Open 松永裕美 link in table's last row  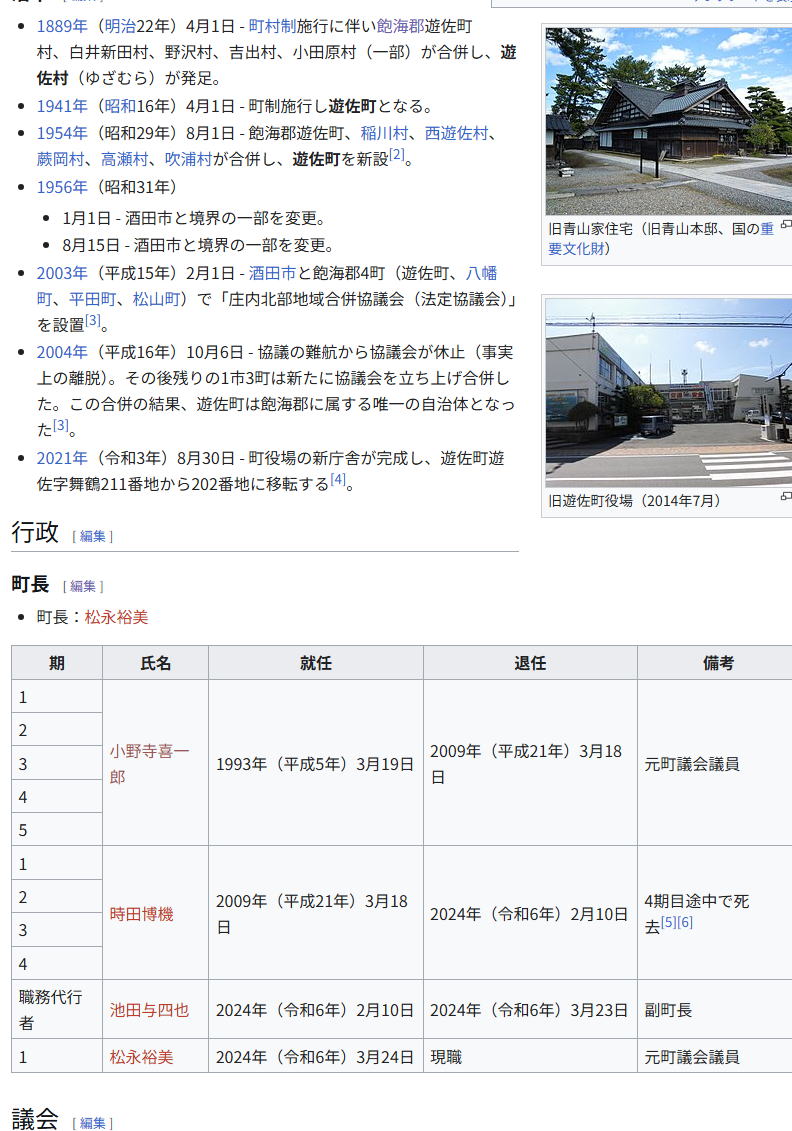click(141, 1057)
